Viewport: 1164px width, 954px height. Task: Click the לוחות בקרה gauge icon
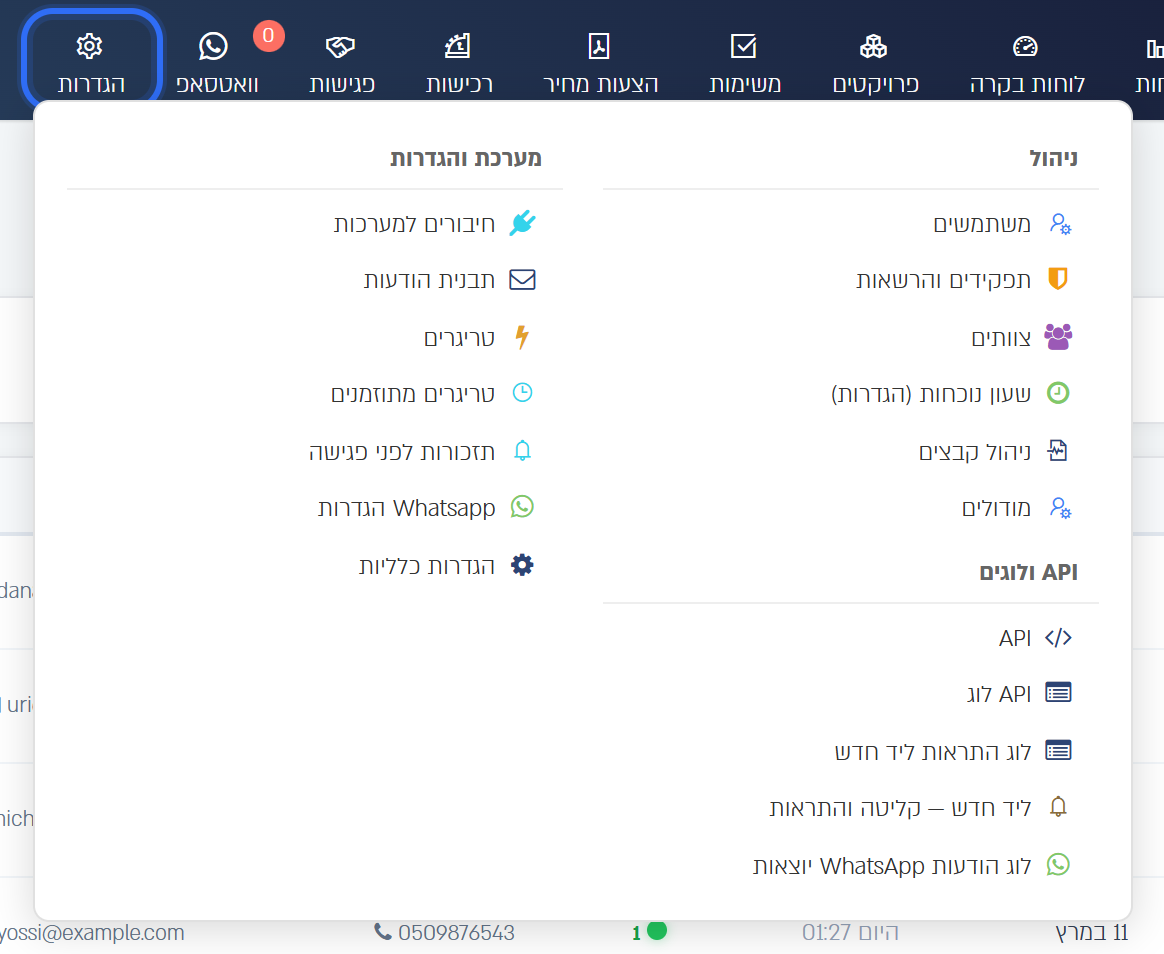coord(1025,46)
